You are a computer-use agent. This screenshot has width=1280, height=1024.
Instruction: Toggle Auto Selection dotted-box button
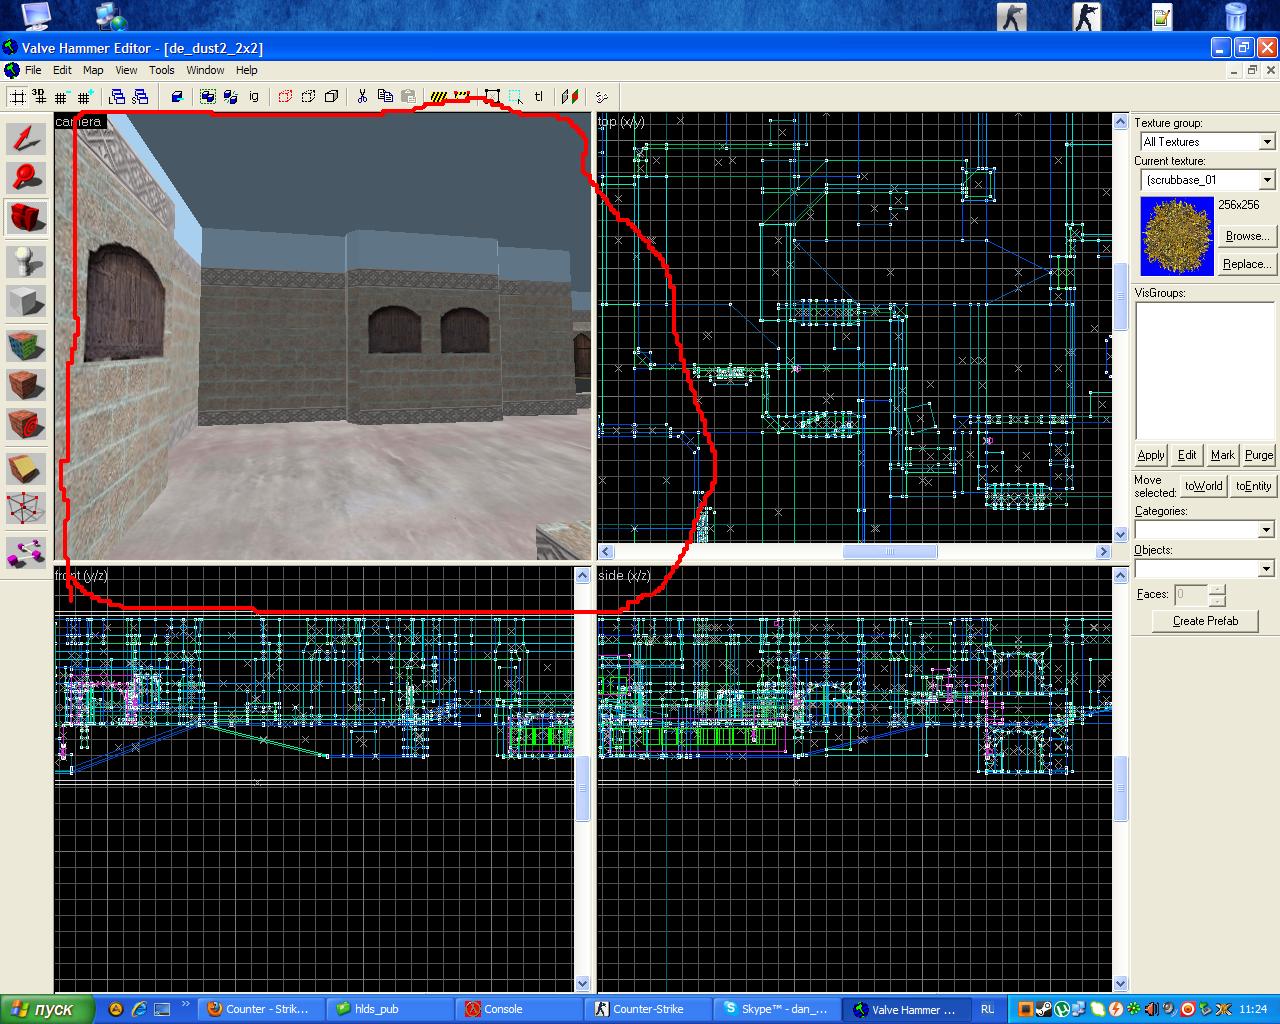pyautogui.click(x=515, y=97)
